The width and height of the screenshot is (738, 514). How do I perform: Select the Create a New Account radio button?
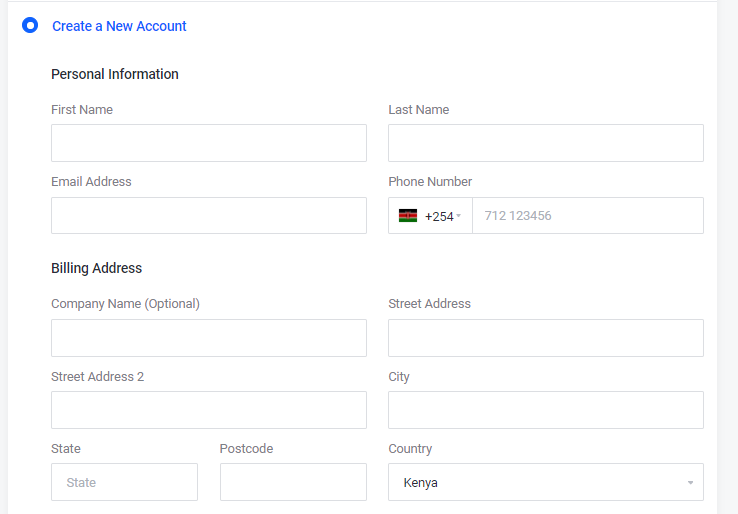tap(30, 26)
